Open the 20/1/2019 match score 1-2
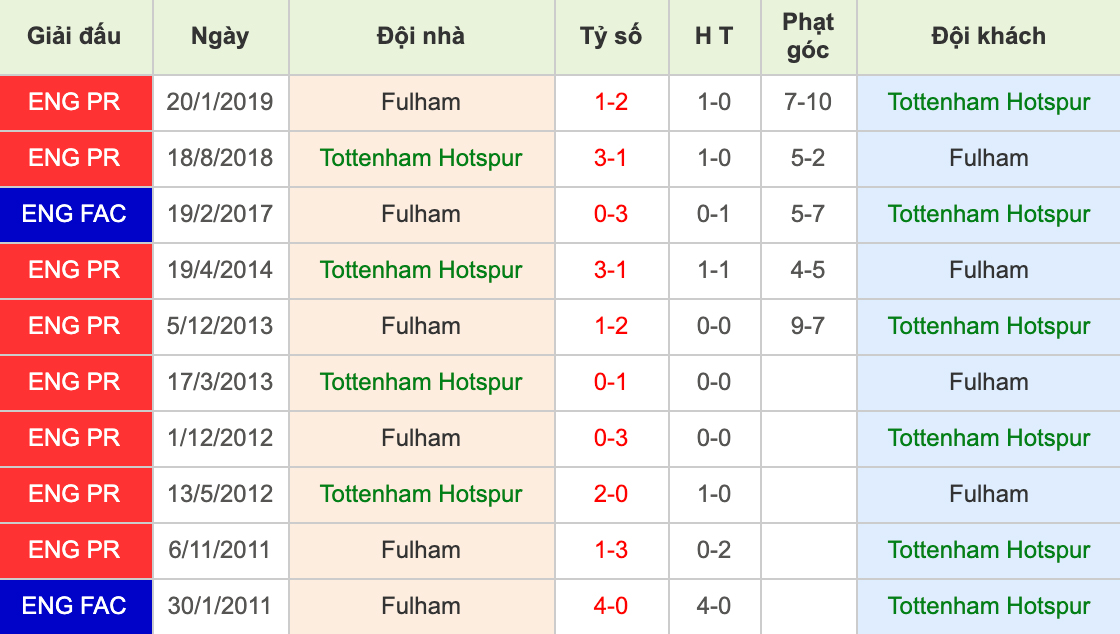 coord(610,102)
